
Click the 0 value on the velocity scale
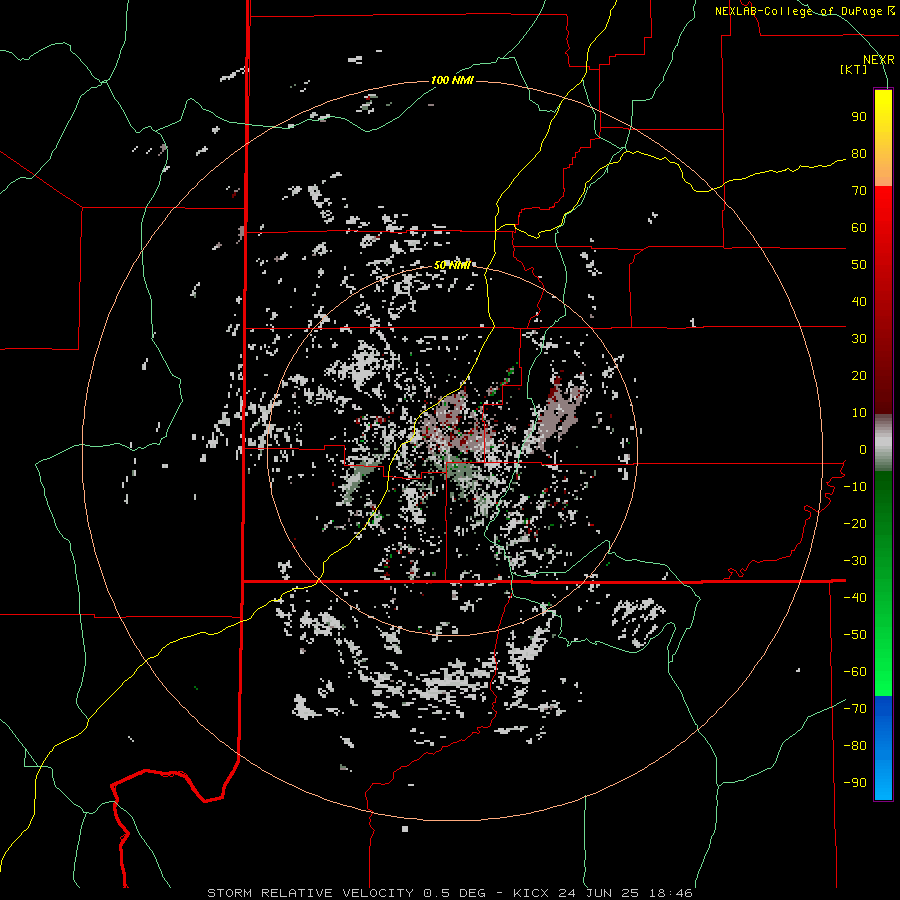[x=863, y=450]
